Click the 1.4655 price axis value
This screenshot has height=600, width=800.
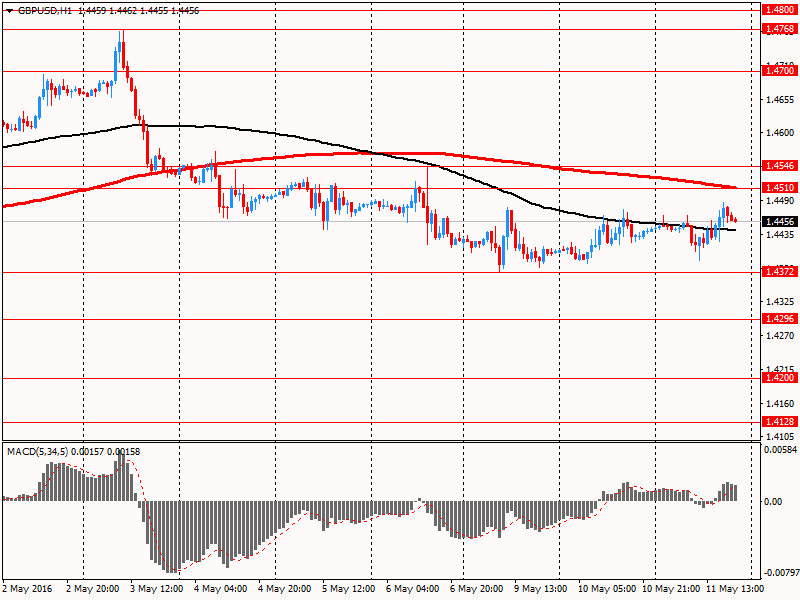click(780, 100)
